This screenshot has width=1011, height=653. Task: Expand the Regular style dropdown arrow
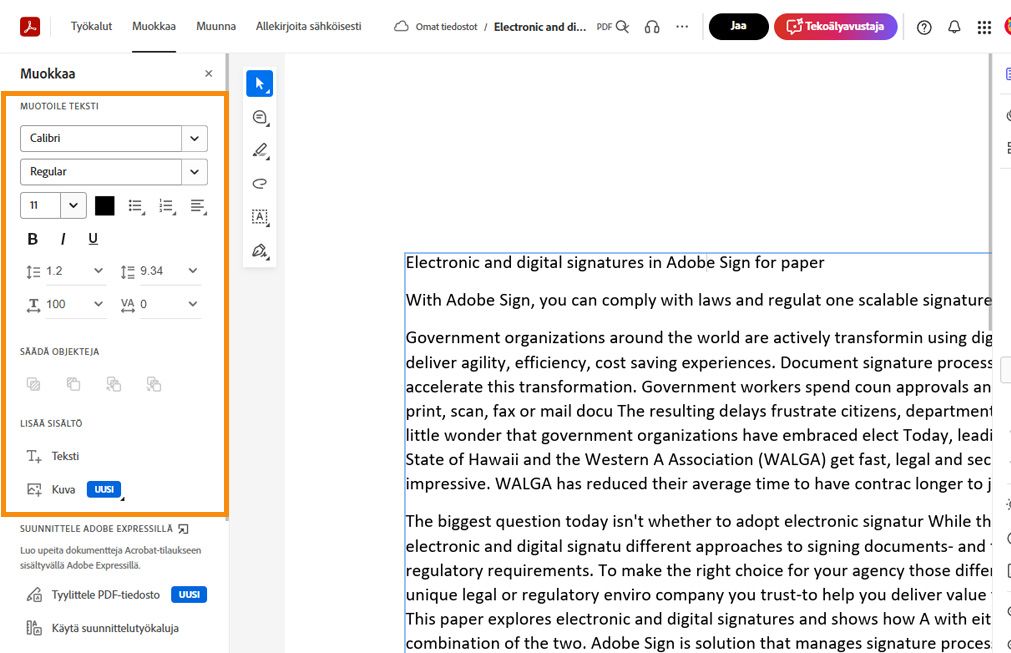click(x=195, y=172)
